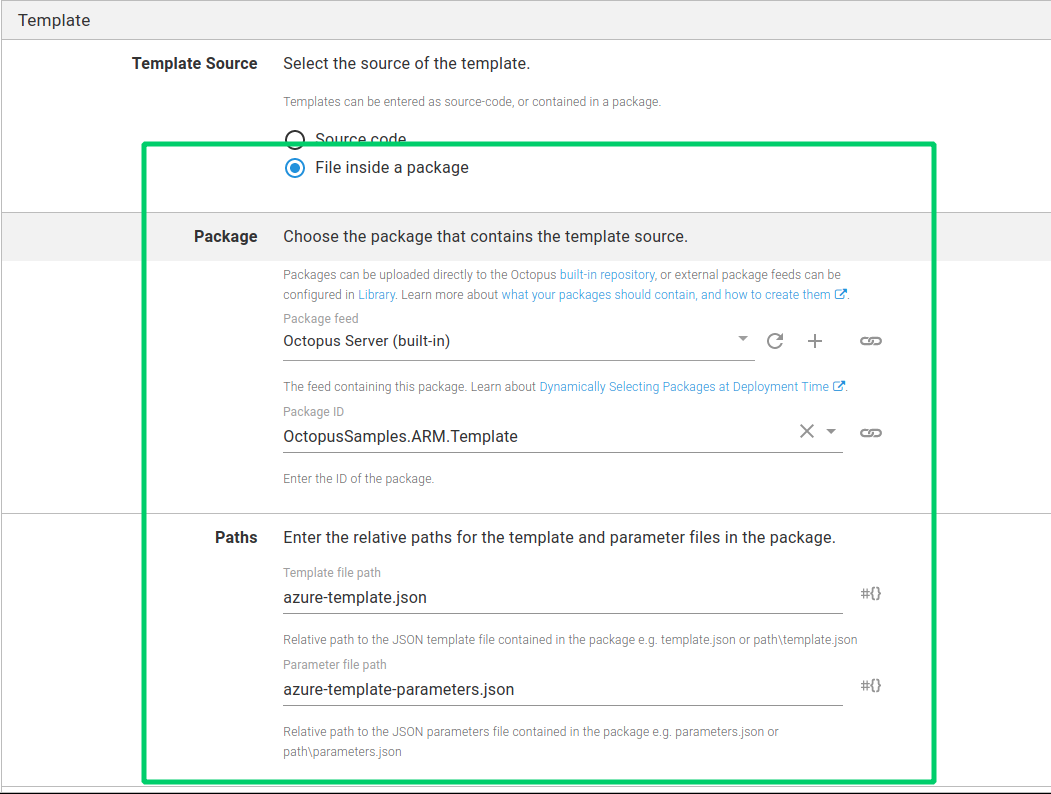Select the File inside a package option
Viewport: 1051px width, 794px height.
[x=294, y=168]
